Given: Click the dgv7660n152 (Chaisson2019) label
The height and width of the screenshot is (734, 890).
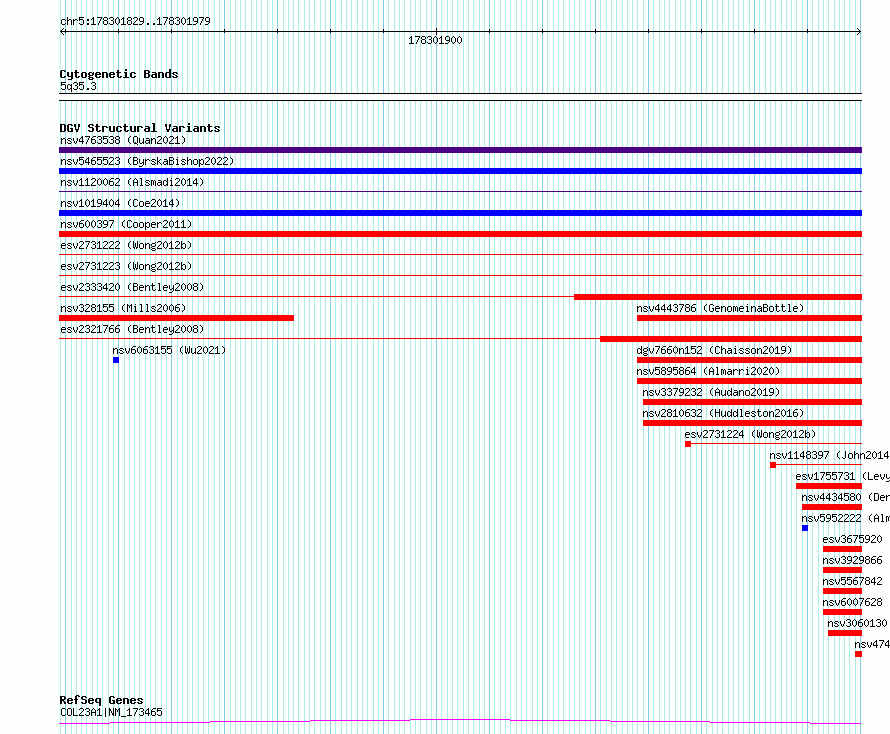Looking at the screenshot, I should click(714, 350).
